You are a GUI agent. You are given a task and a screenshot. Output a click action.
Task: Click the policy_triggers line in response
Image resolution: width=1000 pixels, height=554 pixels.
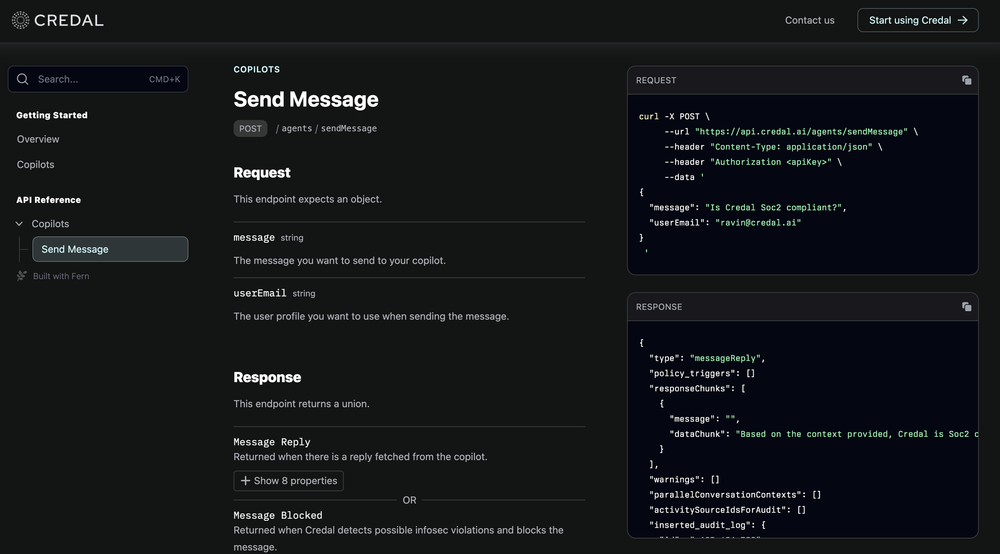click(x=702, y=374)
